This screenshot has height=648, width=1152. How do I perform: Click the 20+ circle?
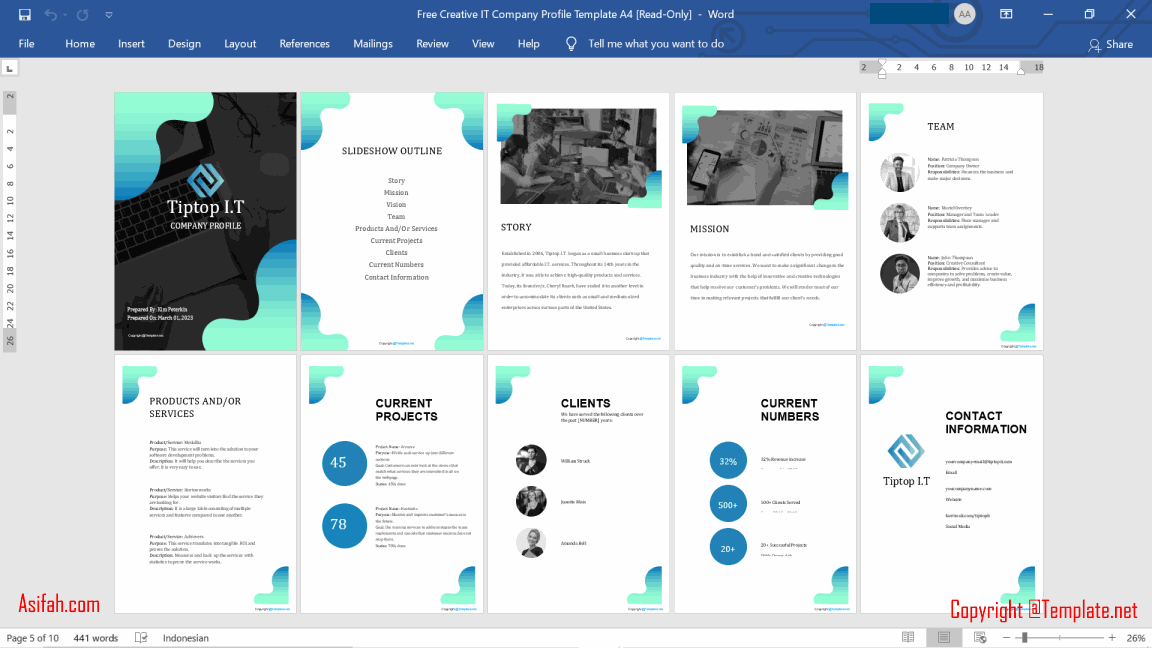point(728,547)
